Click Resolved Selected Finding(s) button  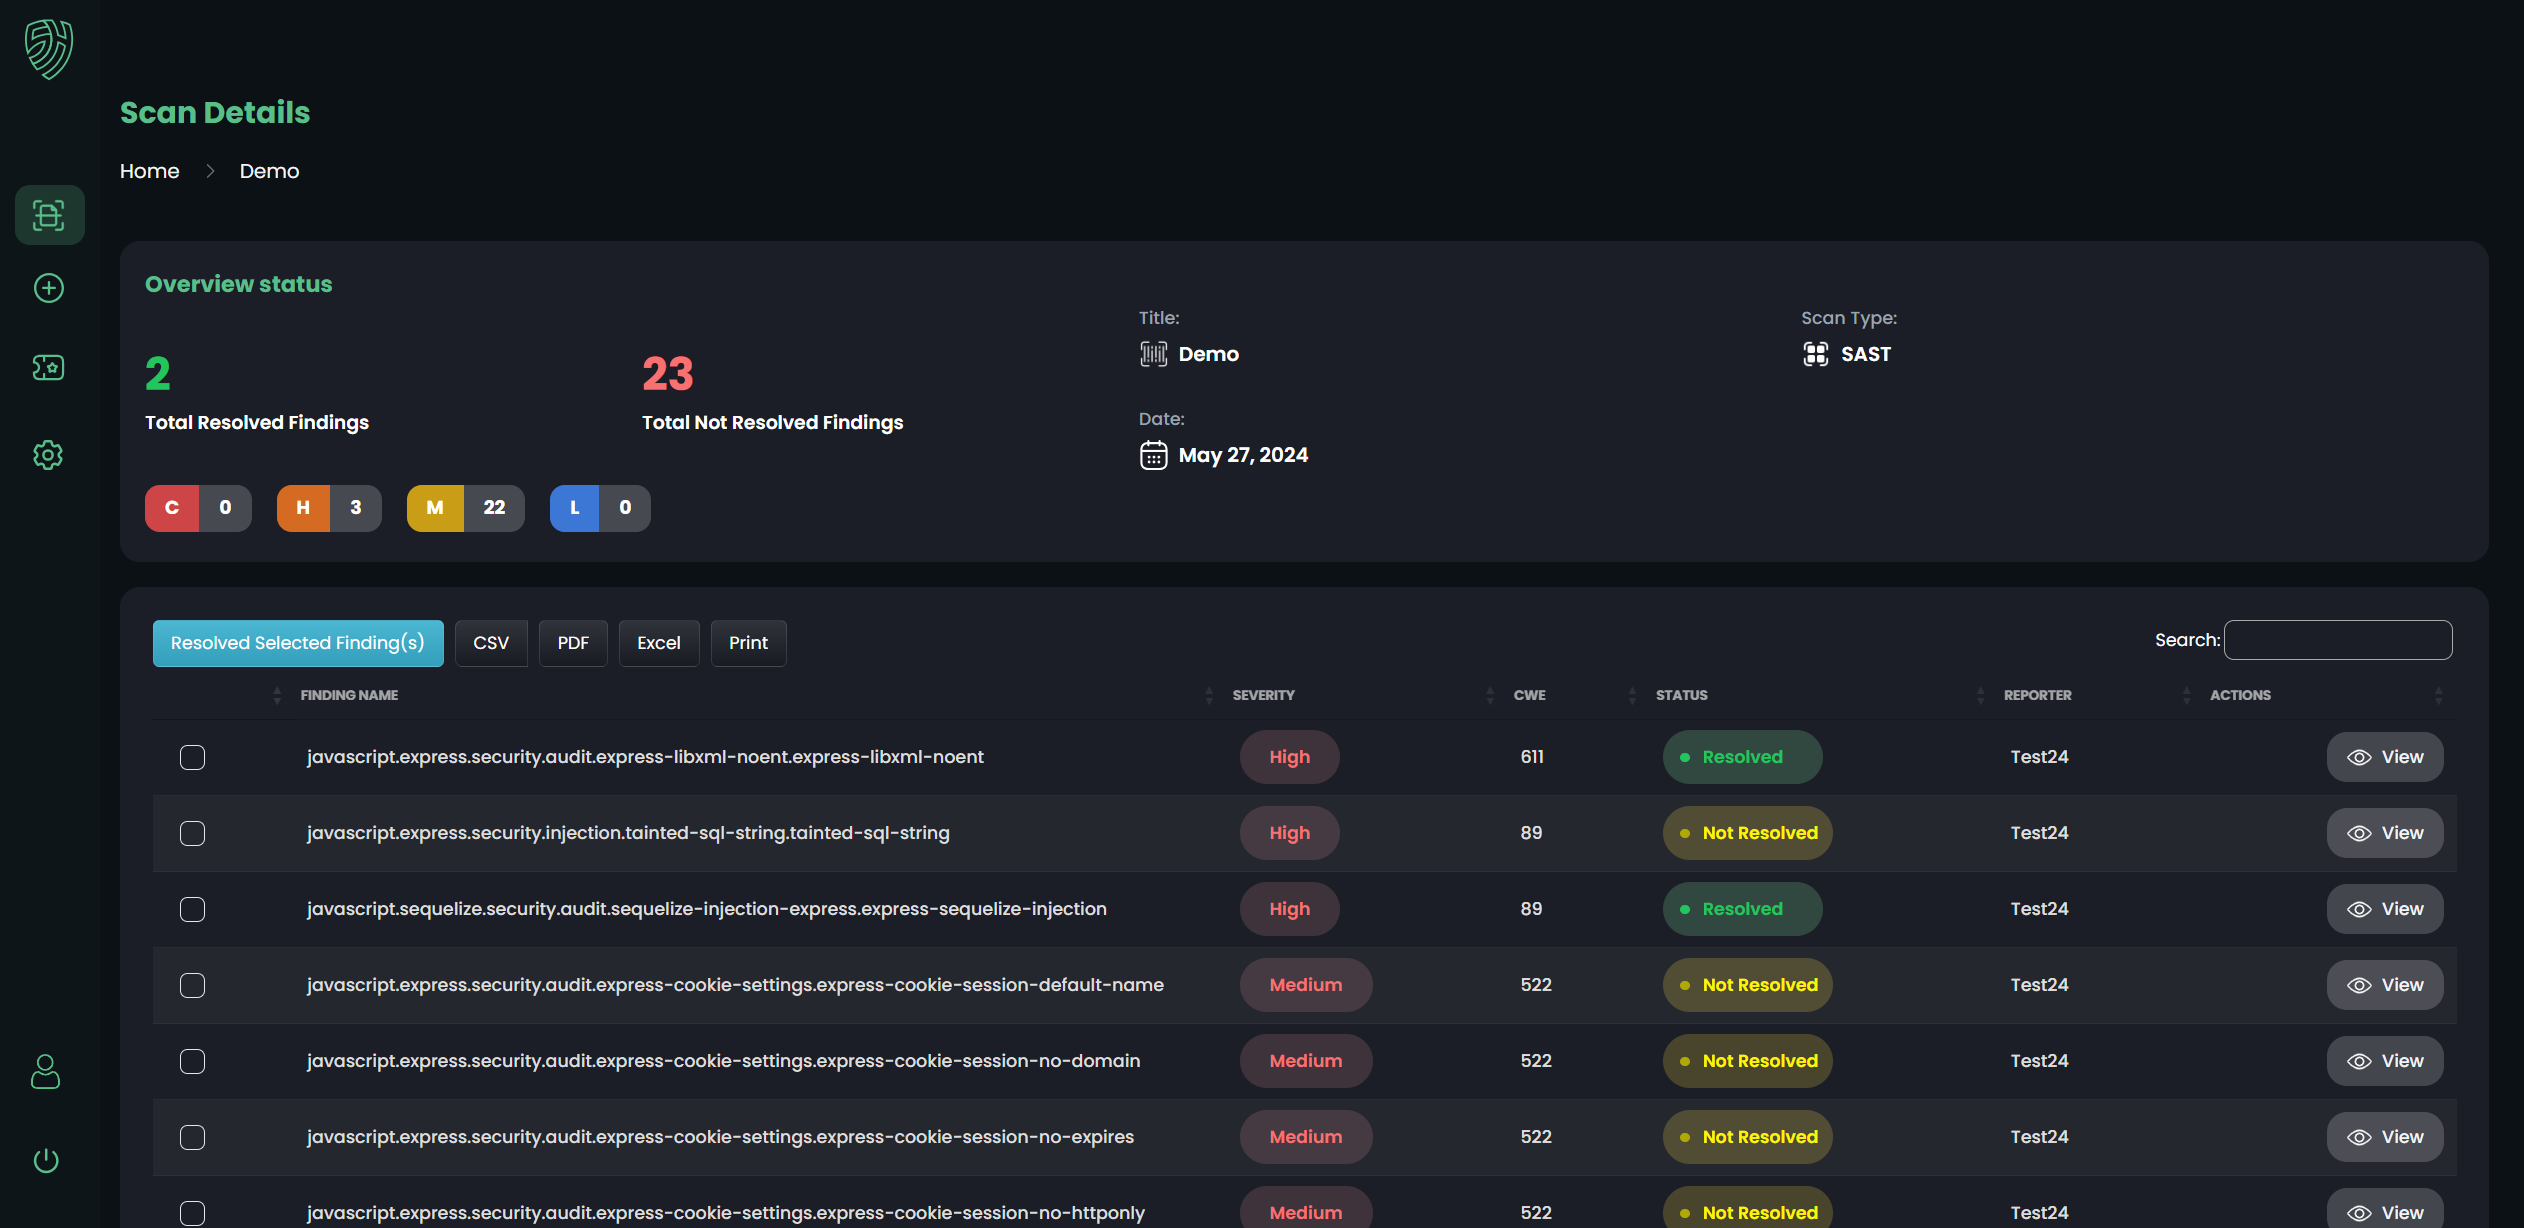coord(297,643)
